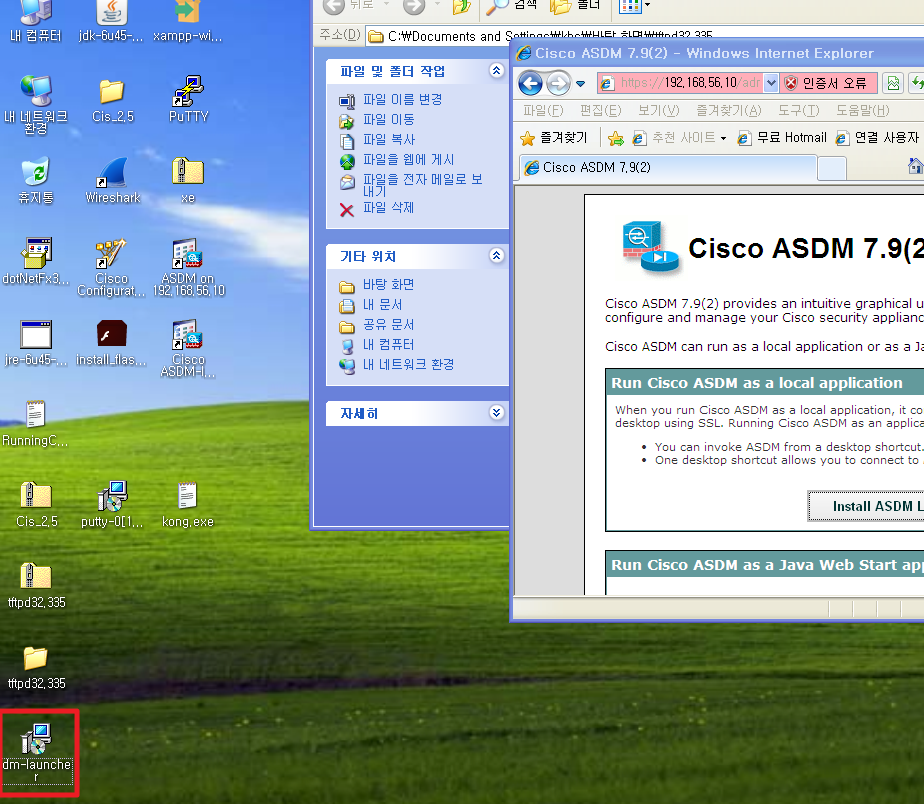The width and height of the screenshot is (924, 804).
Task: Click 파일을 웹에 게시 link
Action: pyautogui.click(x=408, y=160)
